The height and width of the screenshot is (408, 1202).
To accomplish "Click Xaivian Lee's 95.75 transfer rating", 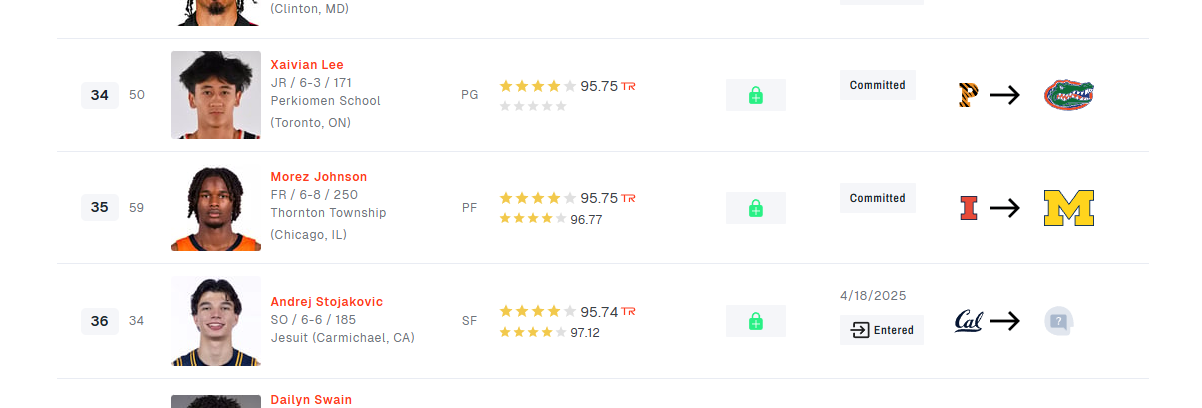I will [x=599, y=86].
